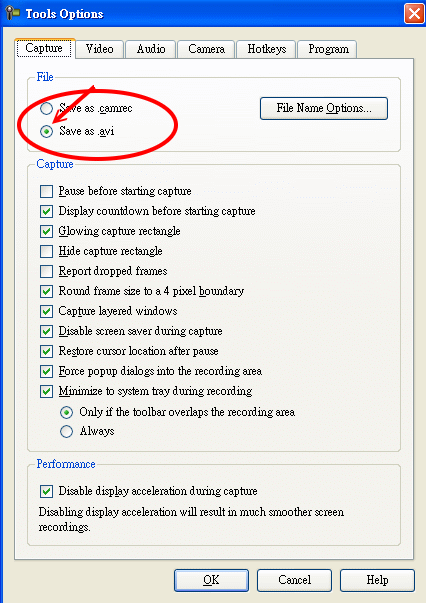Close the Tools Options dialog
This screenshot has width=426, height=603.
click(x=414, y=14)
